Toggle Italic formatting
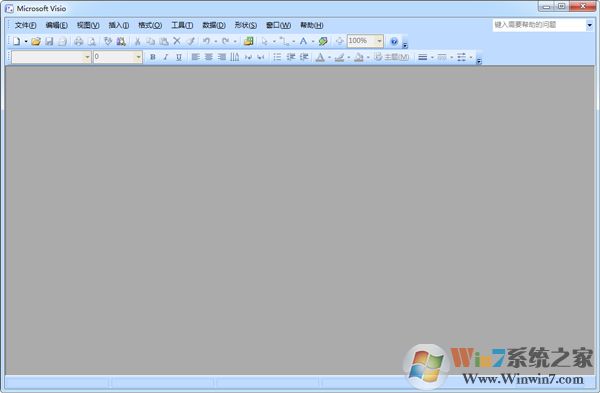This screenshot has width=600, height=393. tap(166, 57)
